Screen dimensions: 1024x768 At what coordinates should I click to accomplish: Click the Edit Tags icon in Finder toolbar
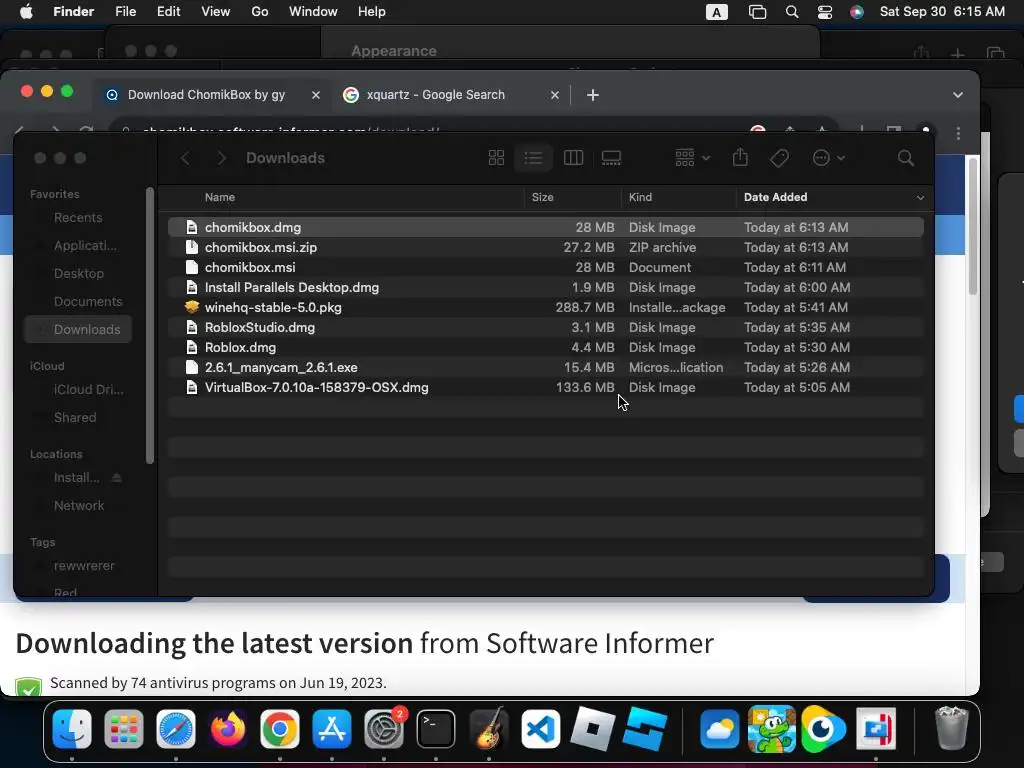tap(779, 158)
